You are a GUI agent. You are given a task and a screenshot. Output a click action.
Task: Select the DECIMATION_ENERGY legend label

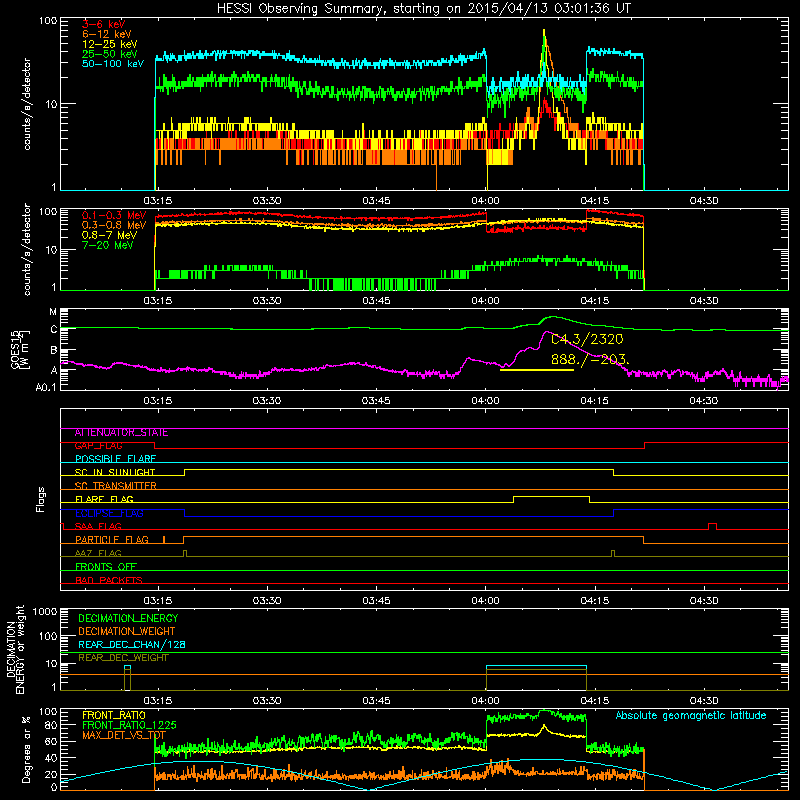[x=128, y=618]
